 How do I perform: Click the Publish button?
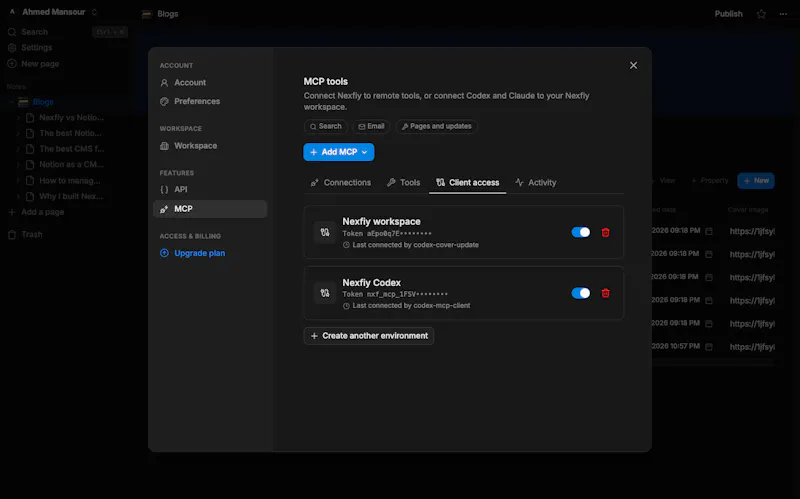[728, 14]
